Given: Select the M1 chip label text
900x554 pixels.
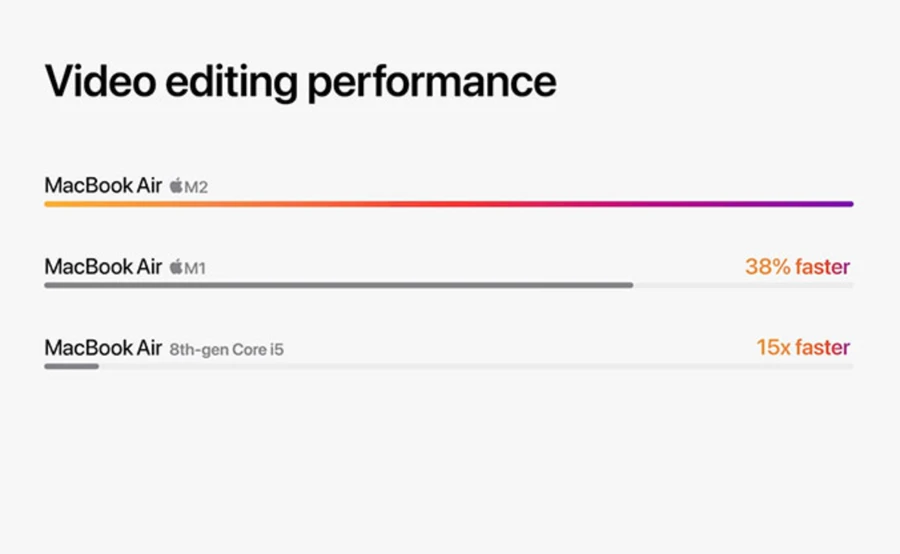Looking at the screenshot, I should pos(195,268).
